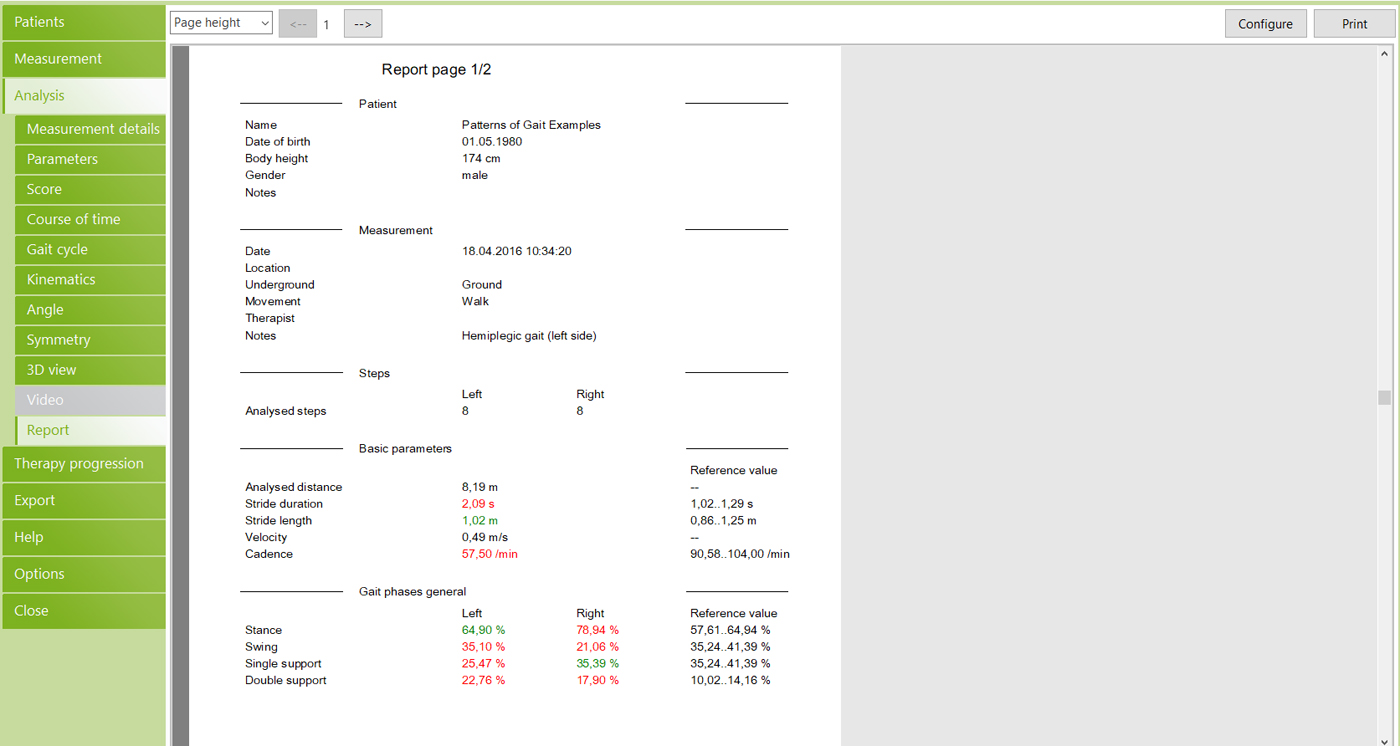The width and height of the screenshot is (1400, 746).
Task: Click right double support 17,90 %
Action: 598,681
